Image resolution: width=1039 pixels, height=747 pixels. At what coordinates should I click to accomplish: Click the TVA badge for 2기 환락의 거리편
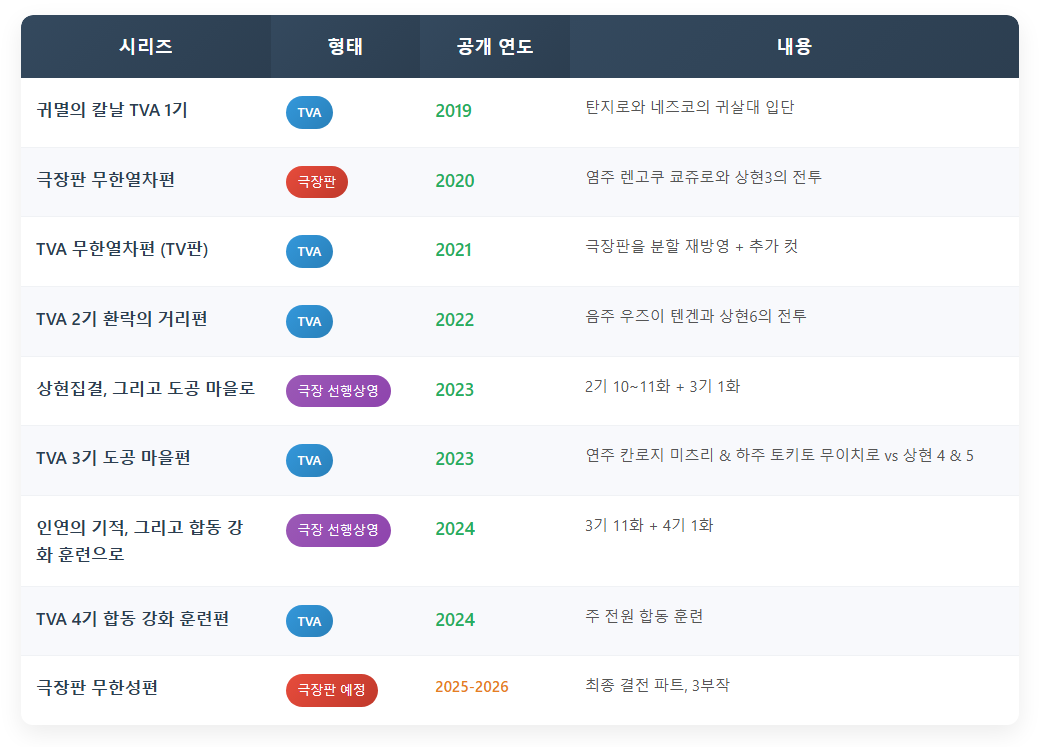click(309, 321)
